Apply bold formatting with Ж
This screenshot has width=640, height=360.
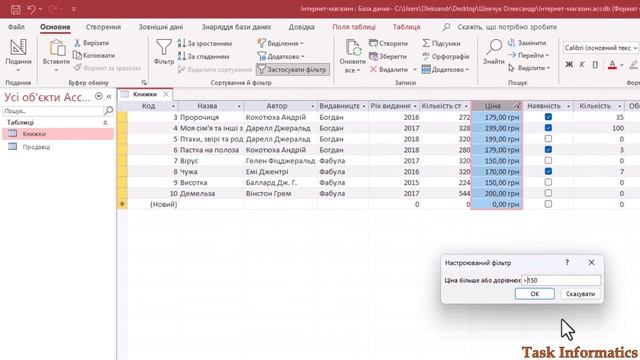(569, 64)
